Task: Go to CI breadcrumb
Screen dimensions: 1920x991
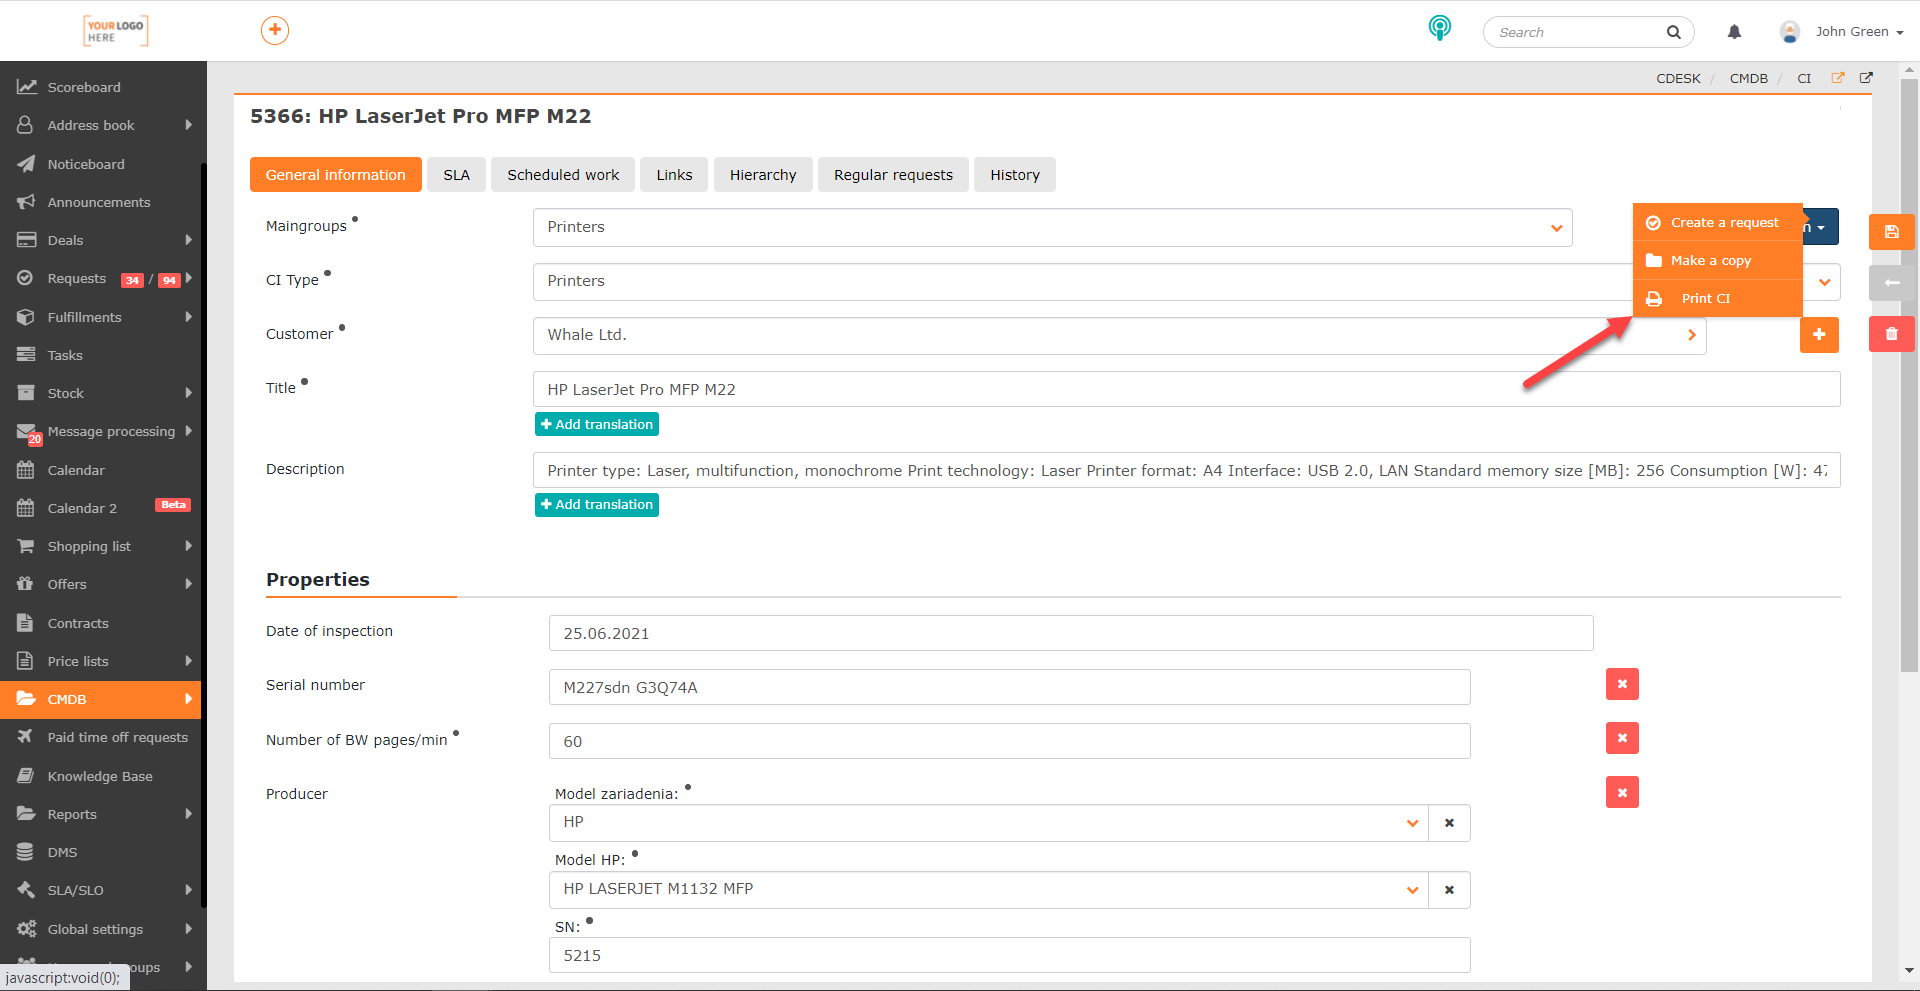Action: 1804,78
